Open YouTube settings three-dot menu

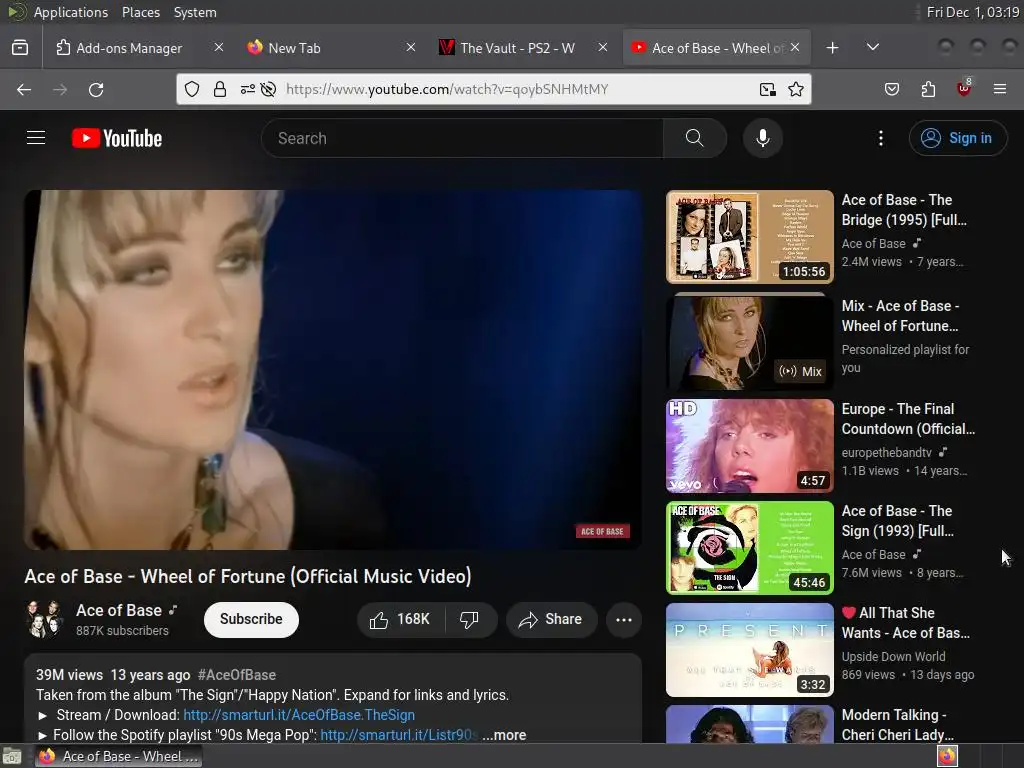[x=880, y=138]
